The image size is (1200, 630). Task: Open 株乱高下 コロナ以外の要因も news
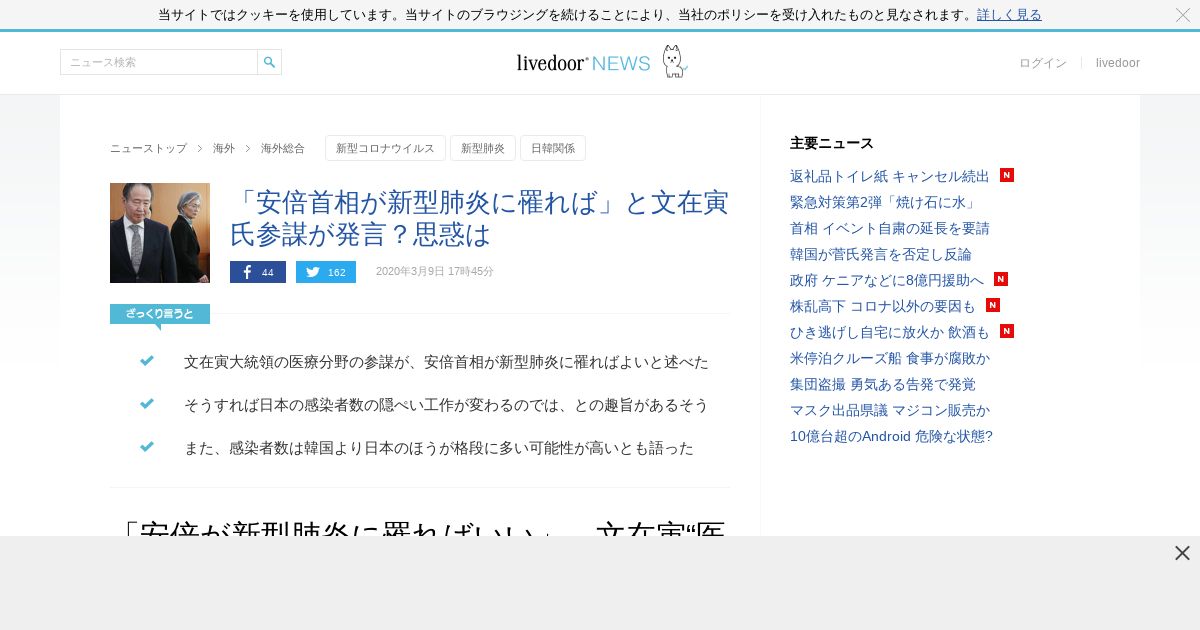[882, 306]
